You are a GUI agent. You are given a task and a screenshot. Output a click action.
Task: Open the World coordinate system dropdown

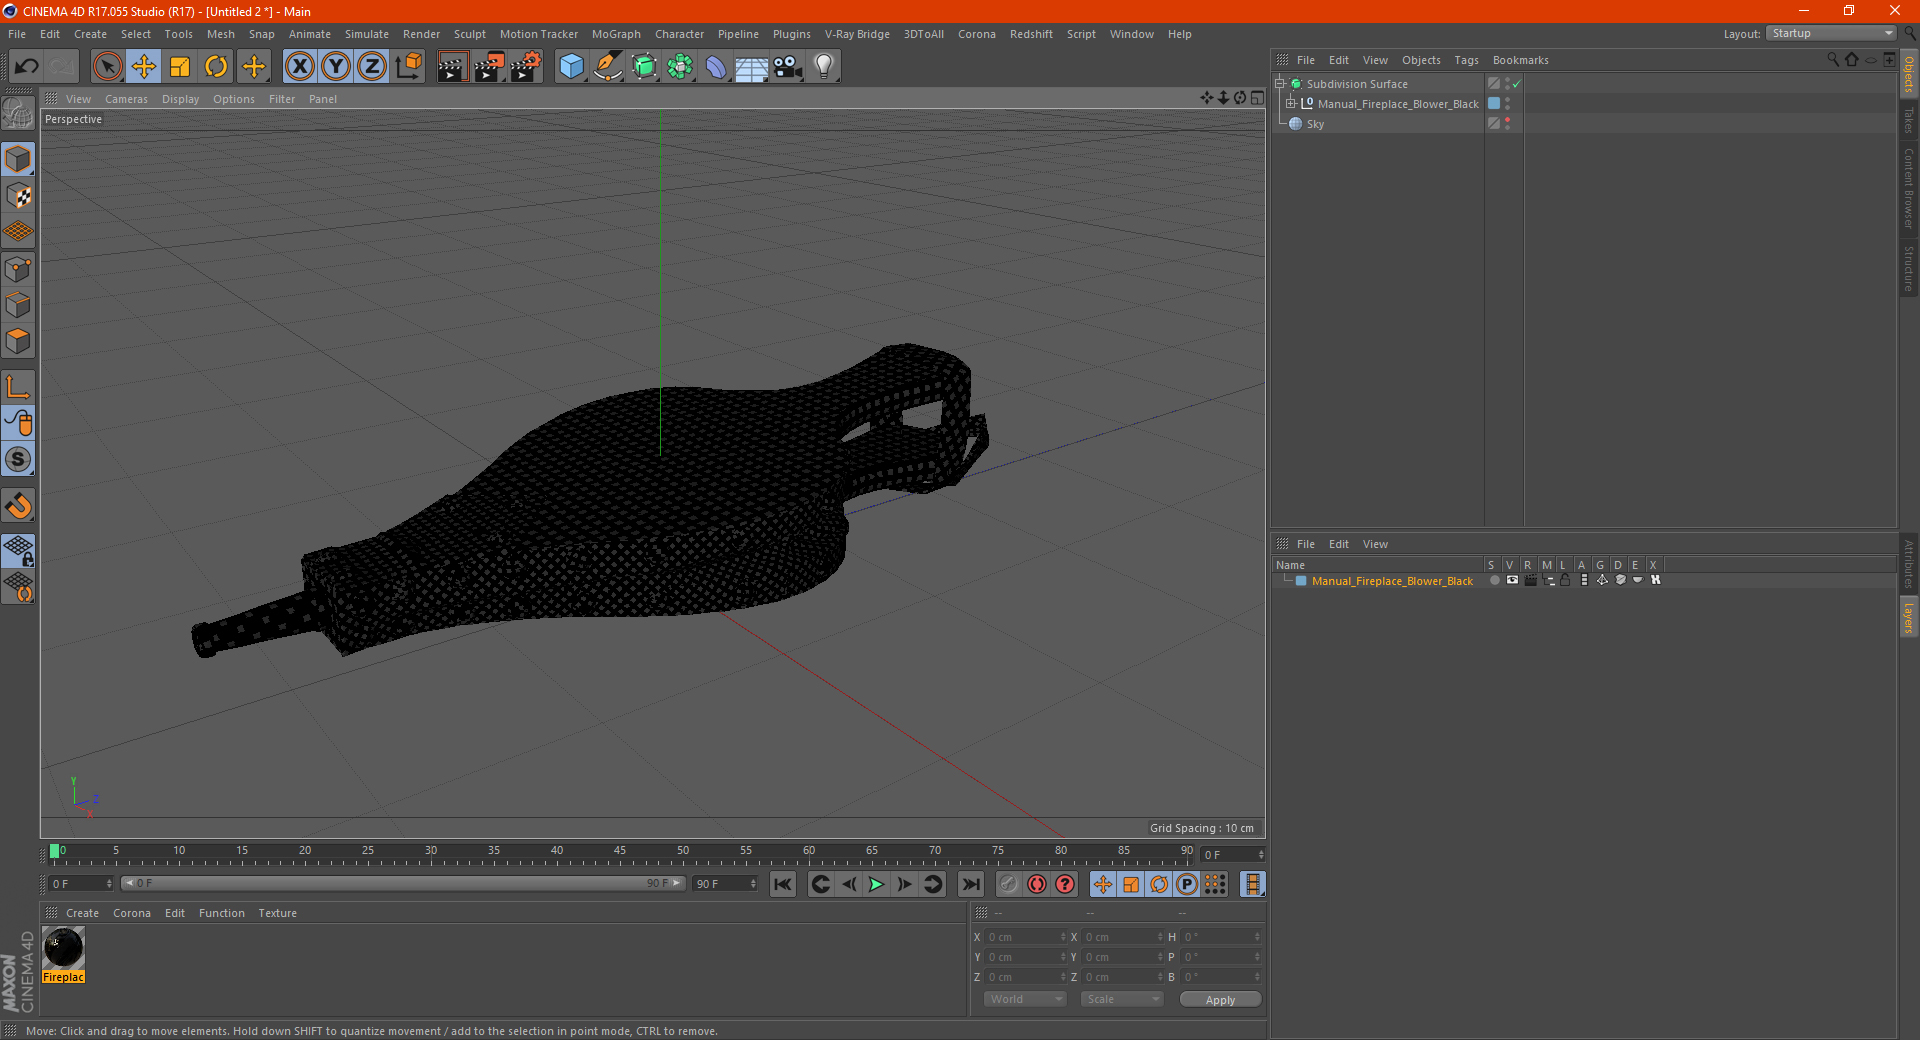[x=1025, y=999]
